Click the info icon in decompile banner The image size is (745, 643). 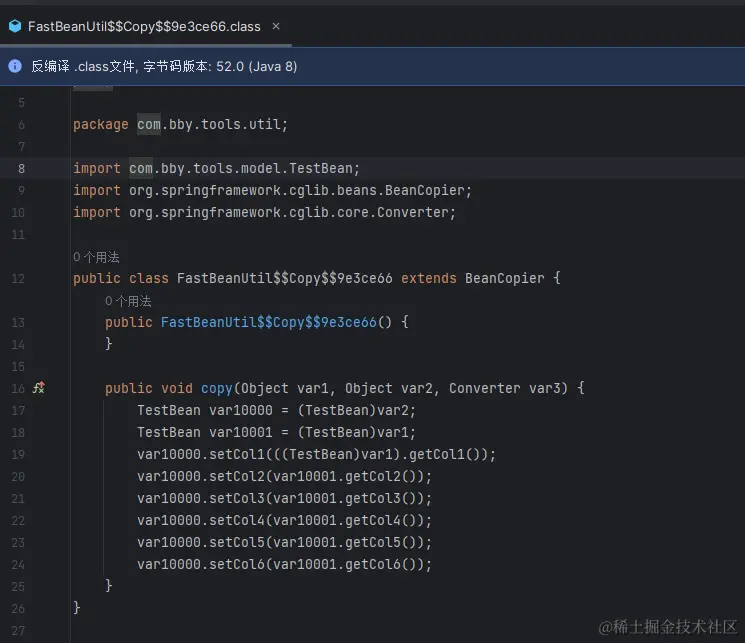(x=15, y=66)
